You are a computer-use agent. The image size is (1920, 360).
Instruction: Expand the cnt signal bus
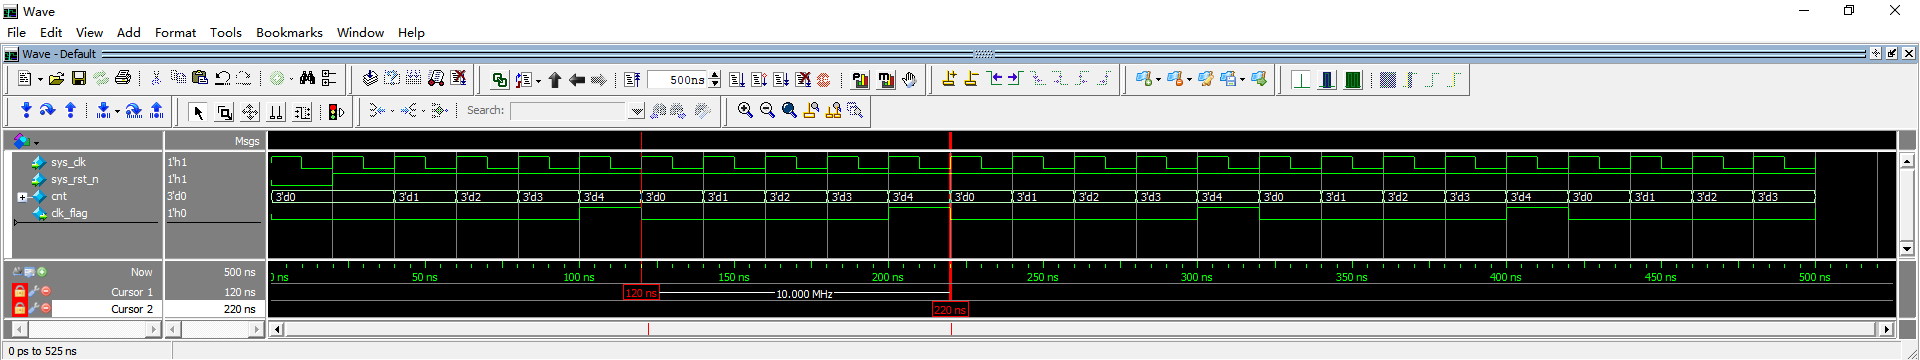click(x=22, y=197)
